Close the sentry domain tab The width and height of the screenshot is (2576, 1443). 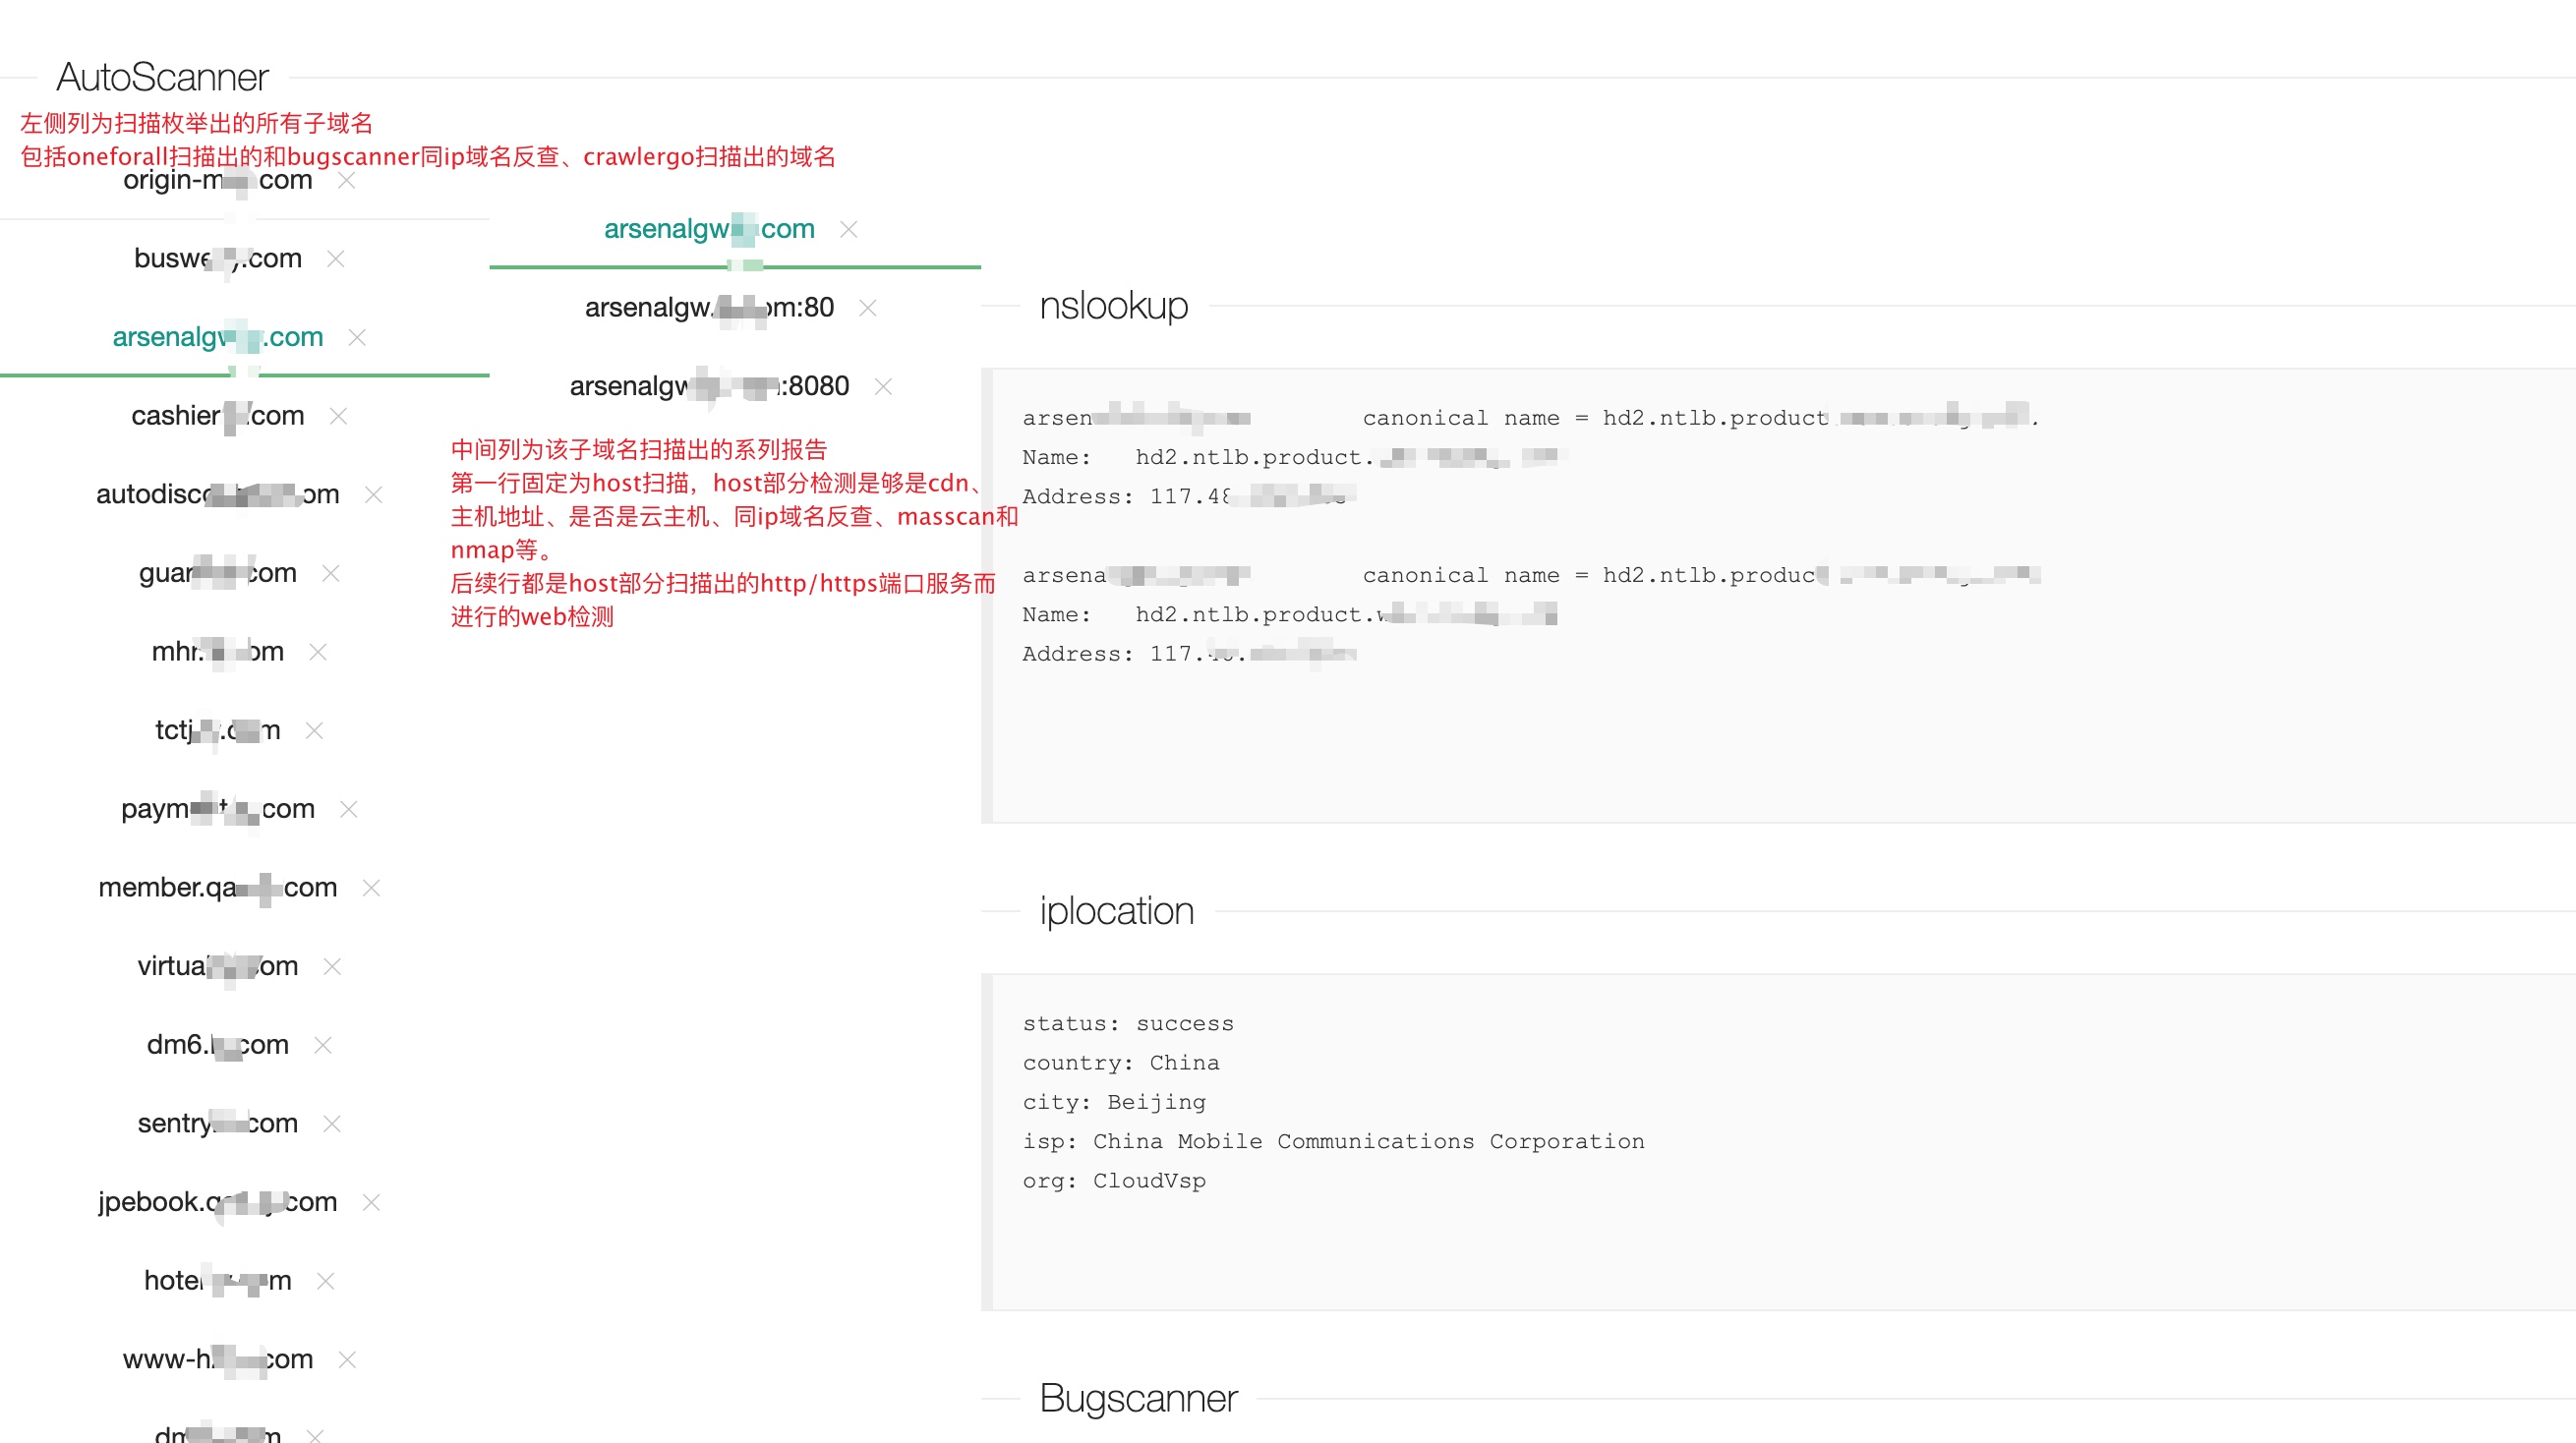tap(332, 1124)
